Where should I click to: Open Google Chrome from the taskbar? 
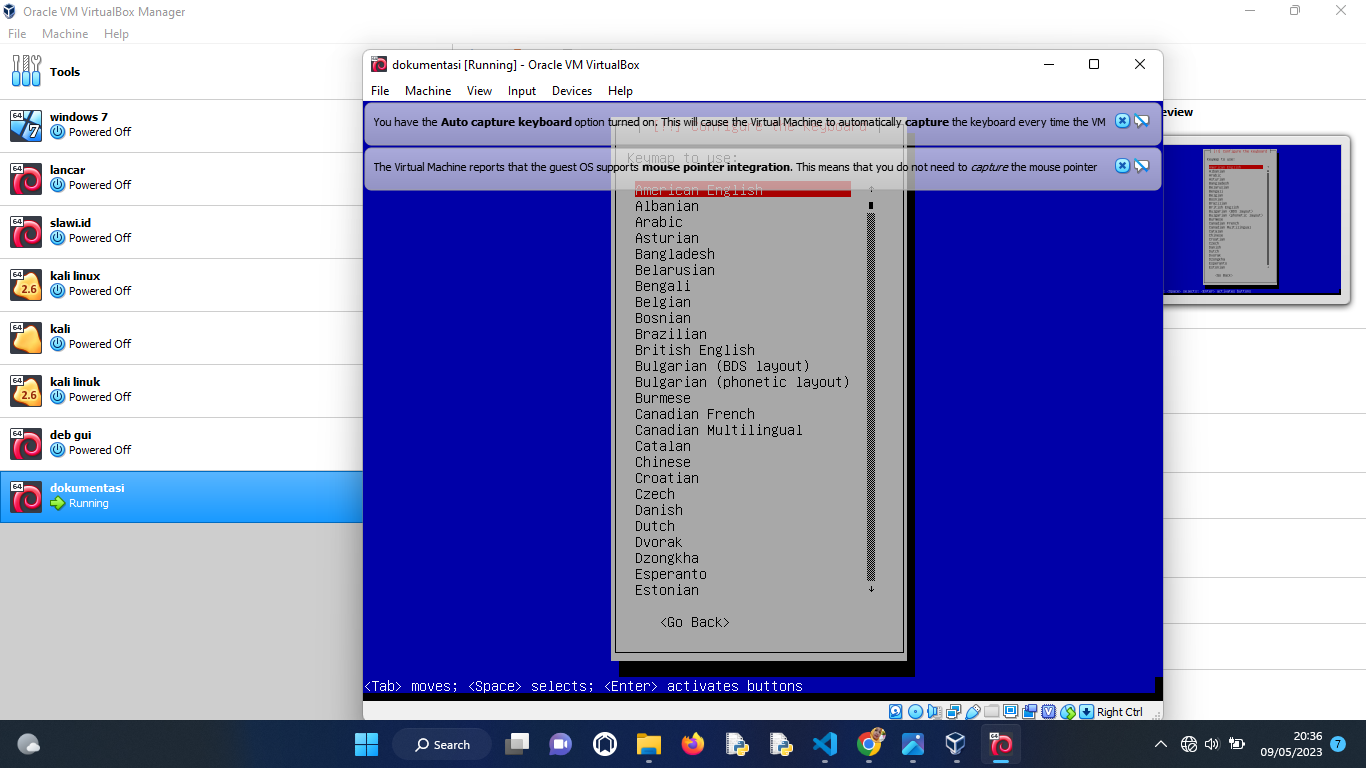(869, 744)
